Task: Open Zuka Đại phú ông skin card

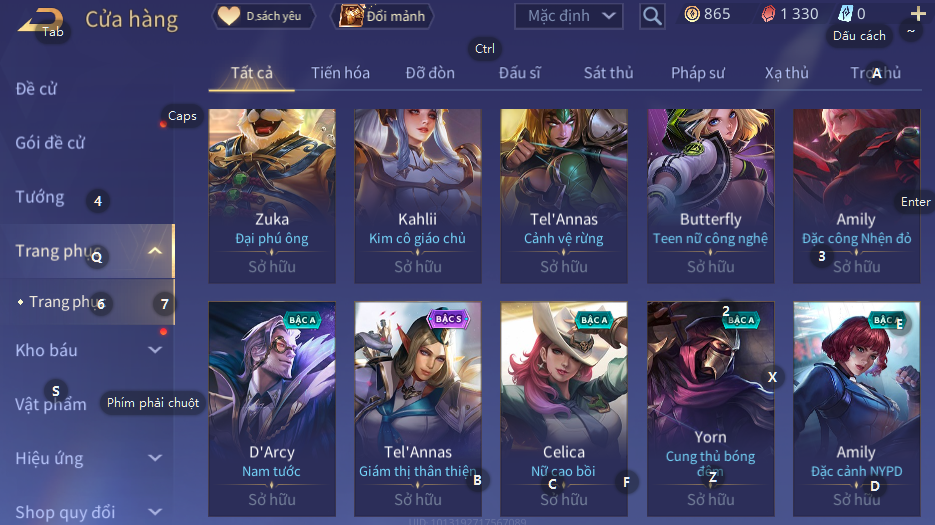Action: point(272,196)
